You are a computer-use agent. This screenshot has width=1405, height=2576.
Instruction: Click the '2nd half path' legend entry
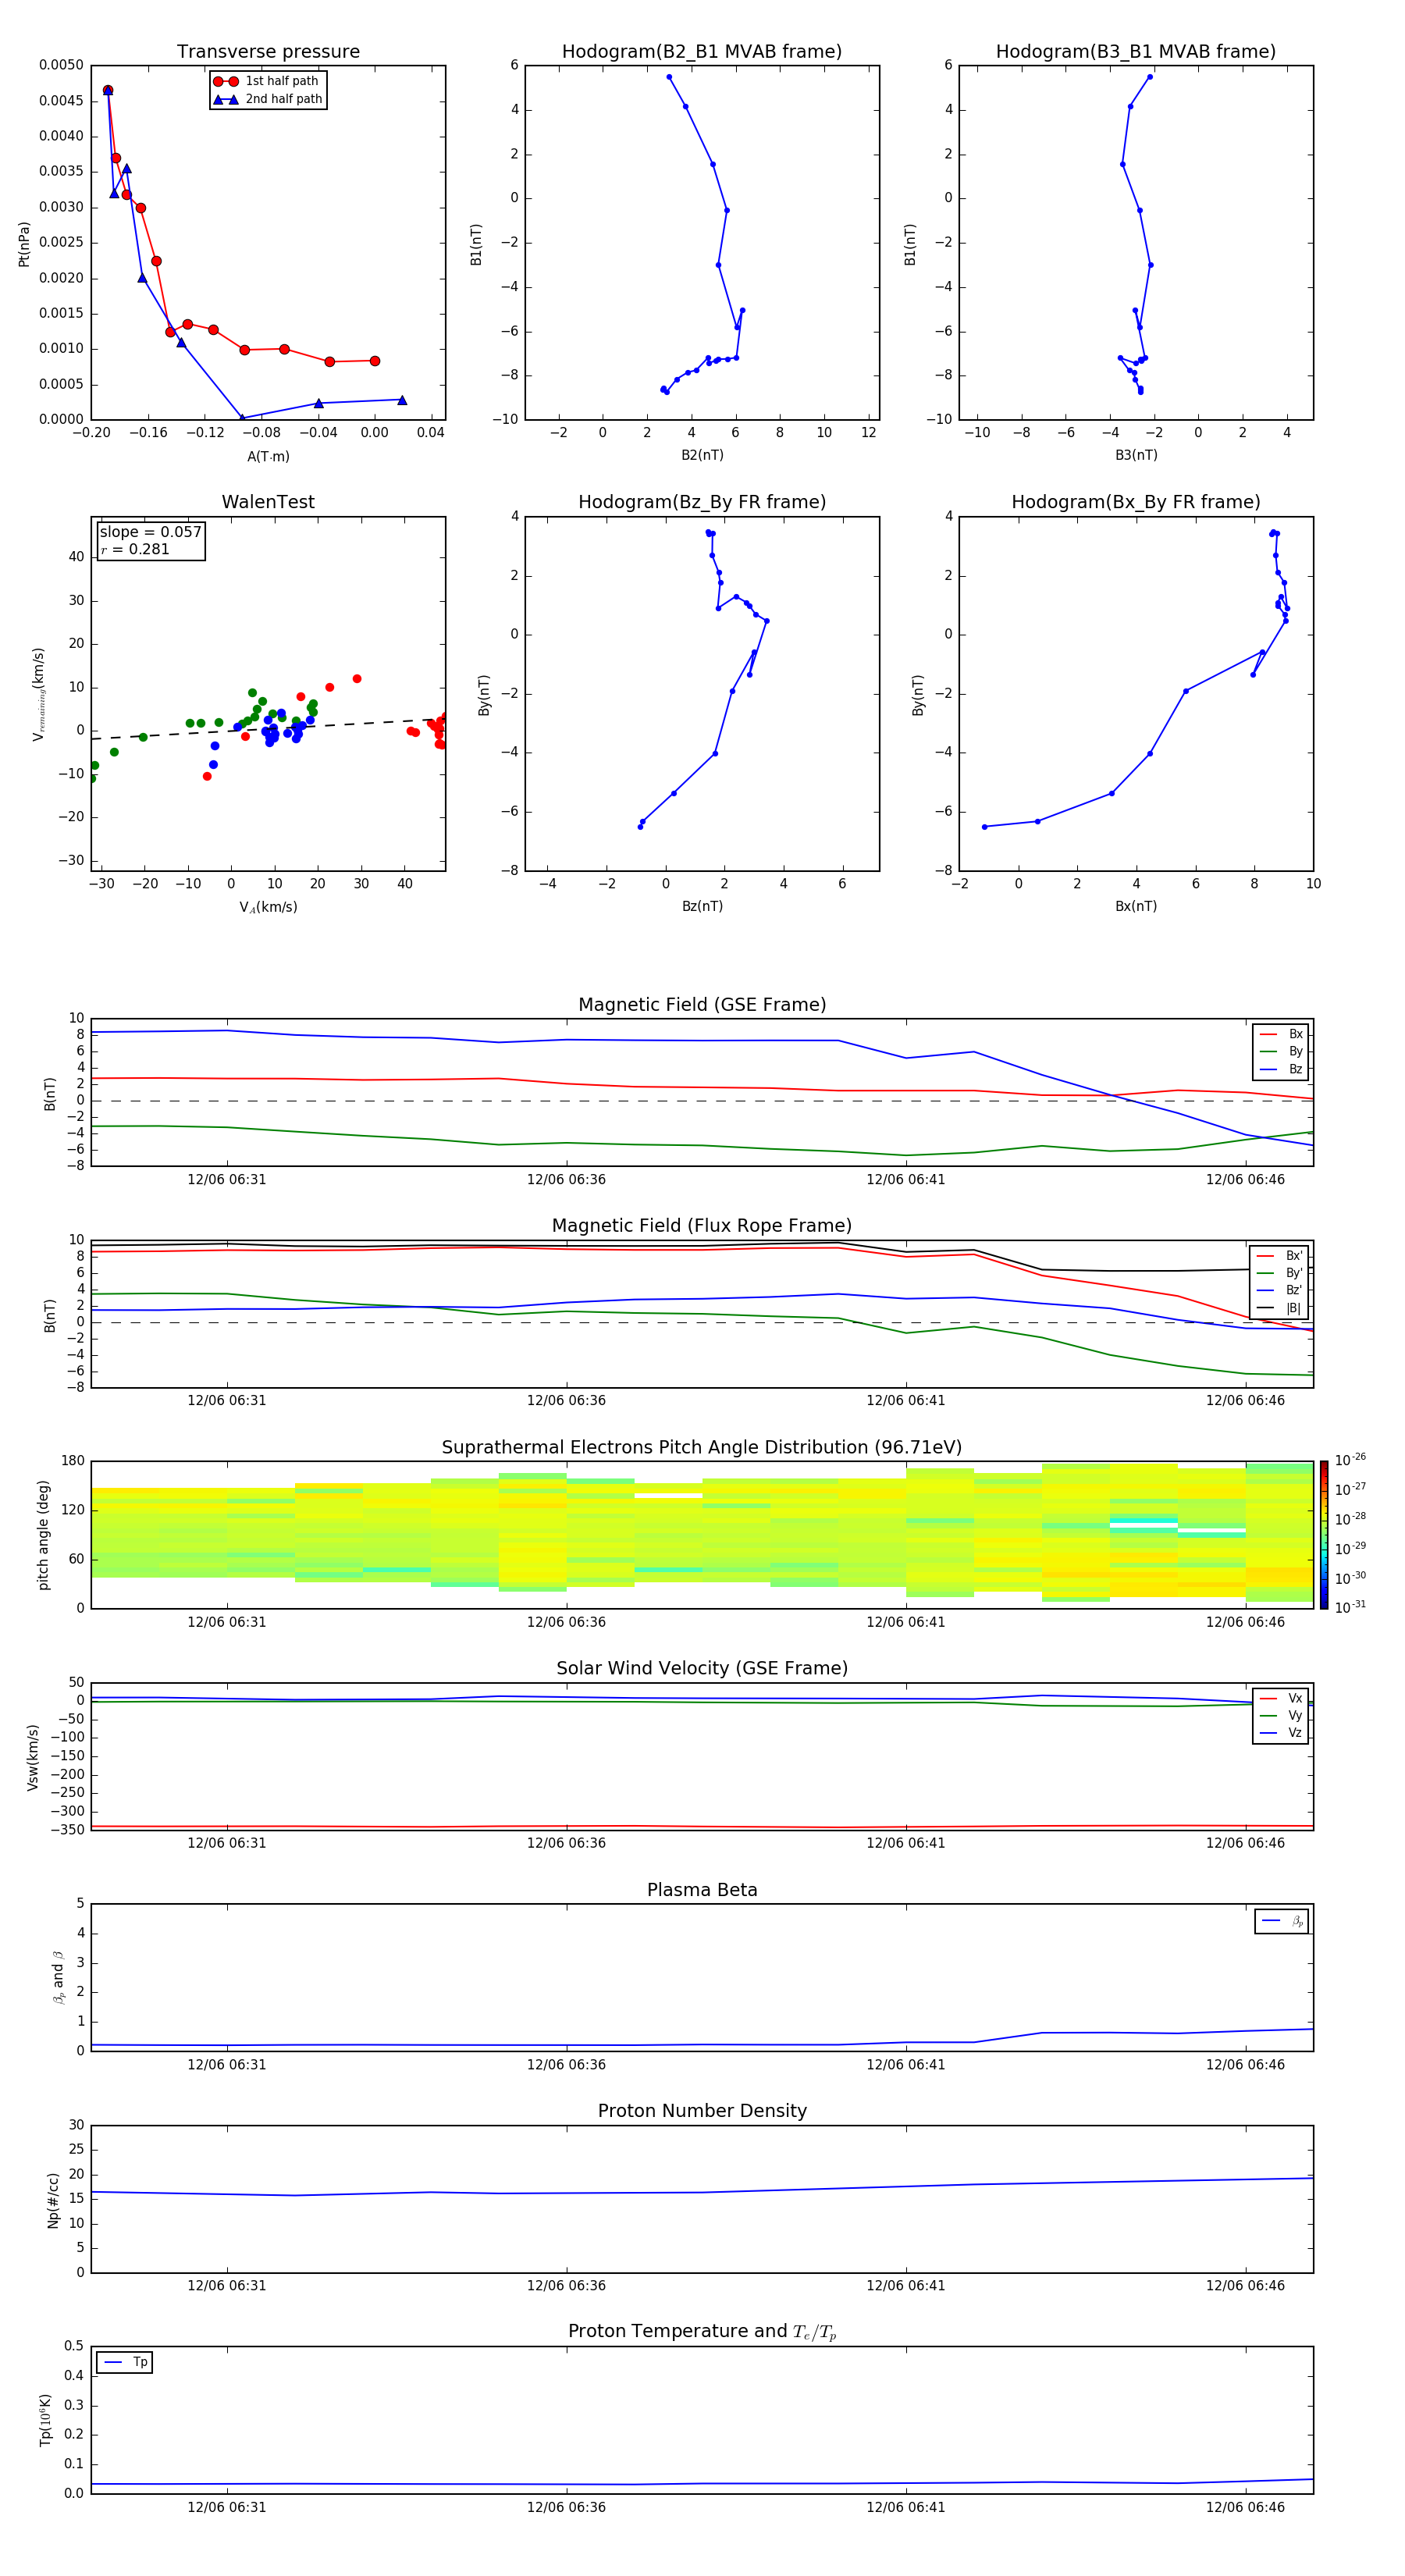pos(267,99)
